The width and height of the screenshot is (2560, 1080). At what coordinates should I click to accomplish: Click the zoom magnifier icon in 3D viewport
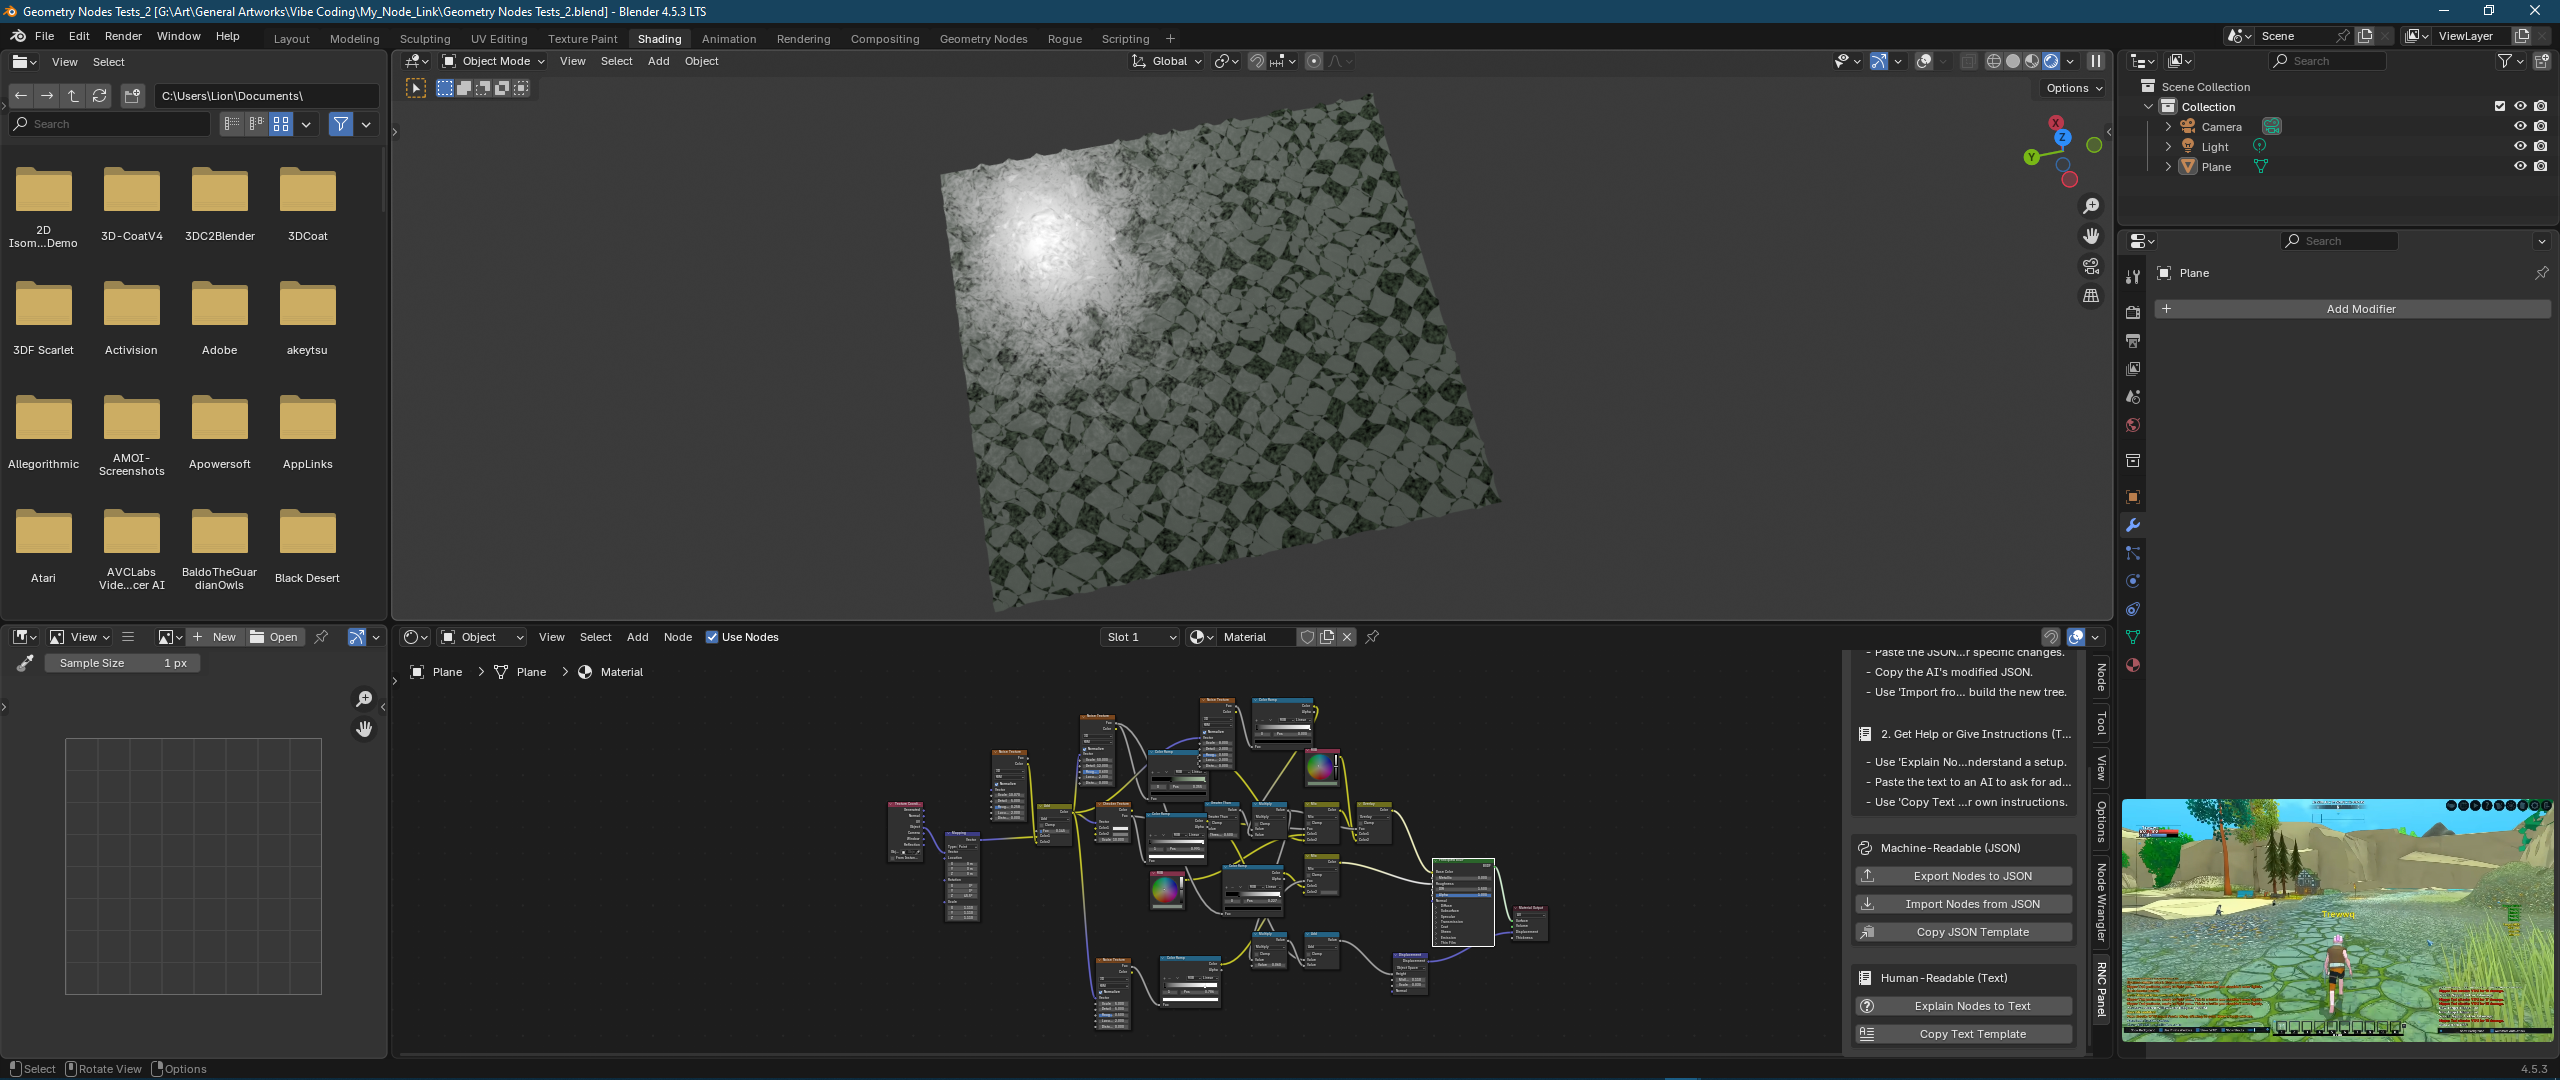tap(2091, 206)
